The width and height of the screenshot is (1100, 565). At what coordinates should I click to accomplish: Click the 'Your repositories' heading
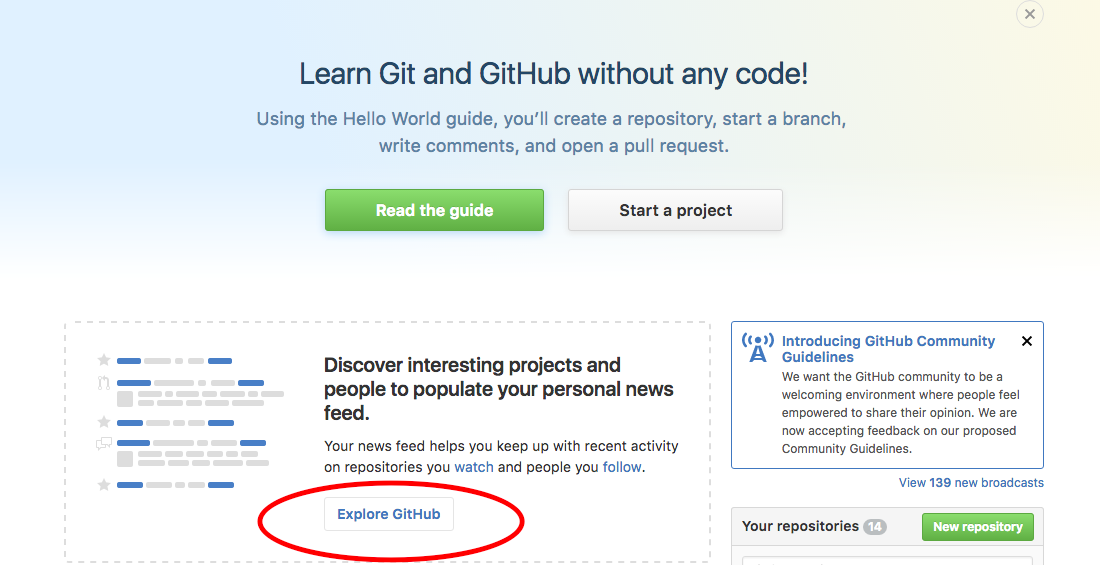[800, 526]
